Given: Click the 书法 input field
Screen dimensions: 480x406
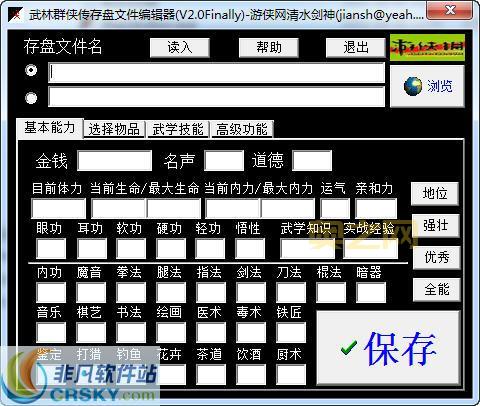Looking at the screenshot, I should pos(131,333).
